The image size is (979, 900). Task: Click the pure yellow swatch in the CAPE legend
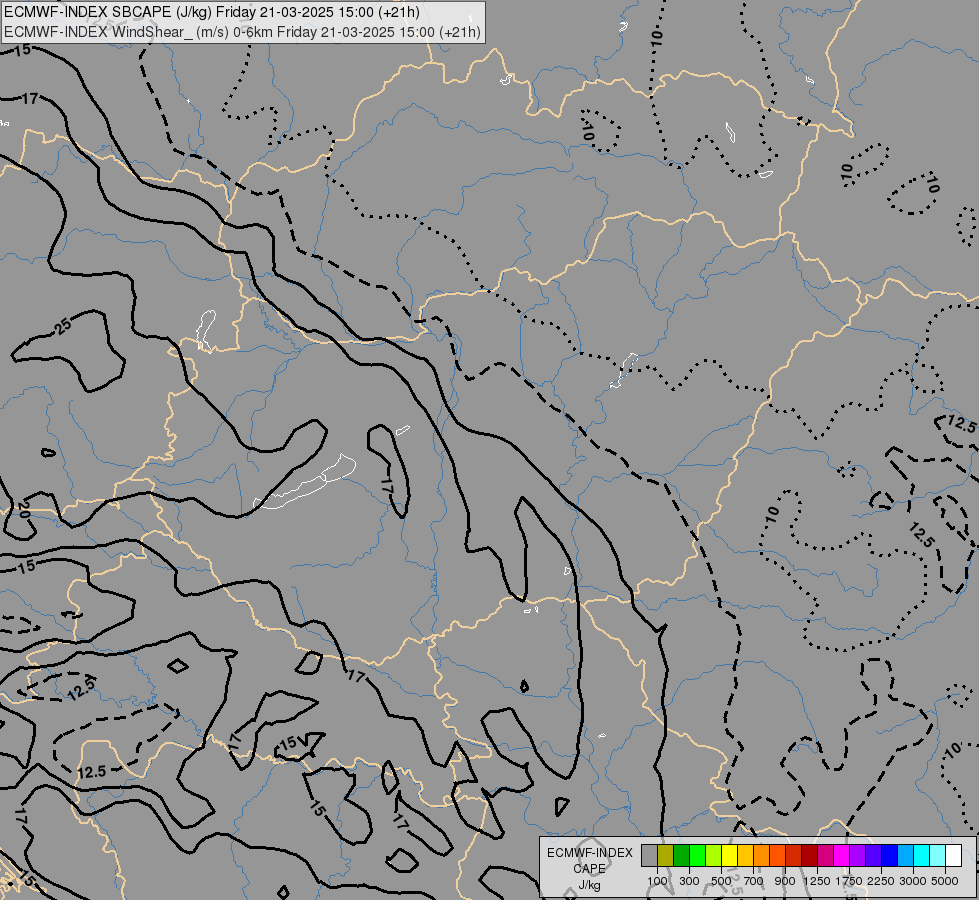coord(729,855)
